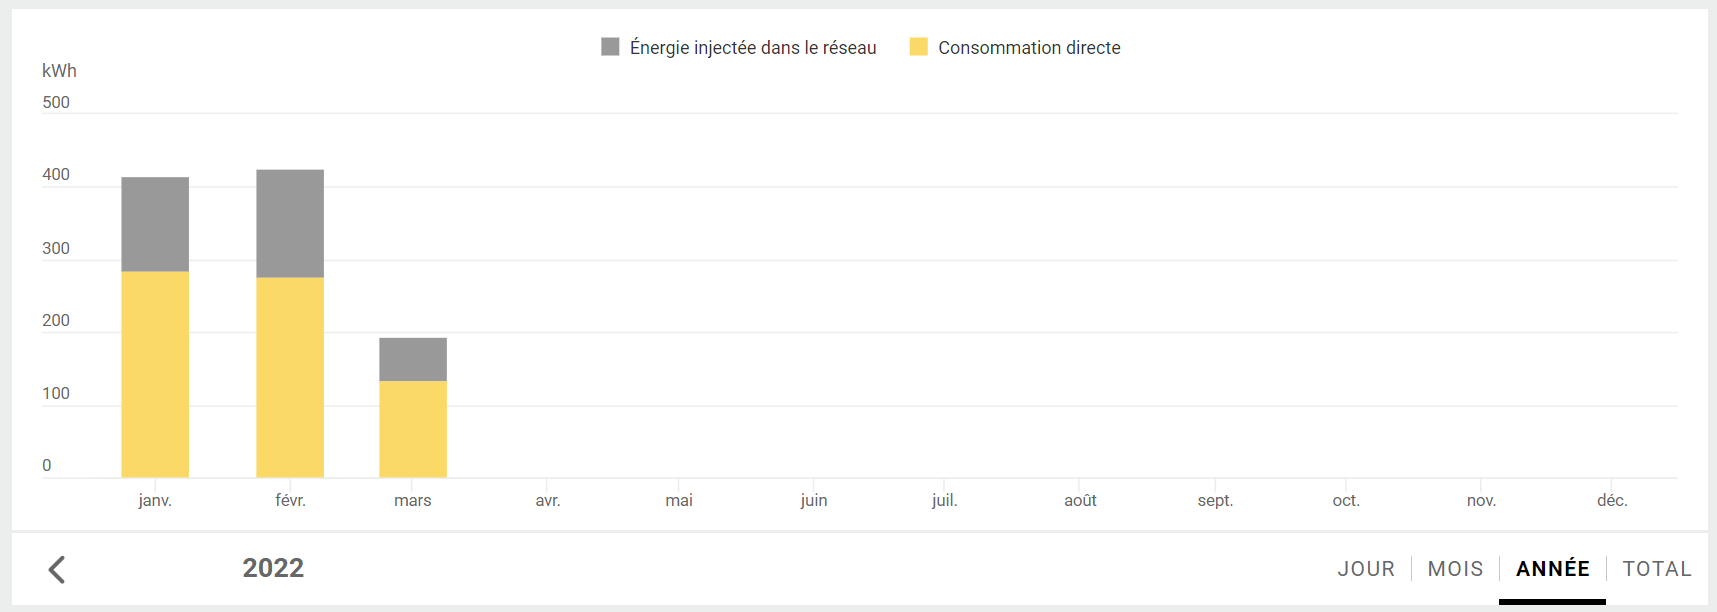Image resolution: width=1717 pixels, height=612 pixels.
Task: Select February's yellow consumption bar segment
Action: coord(290,377)
